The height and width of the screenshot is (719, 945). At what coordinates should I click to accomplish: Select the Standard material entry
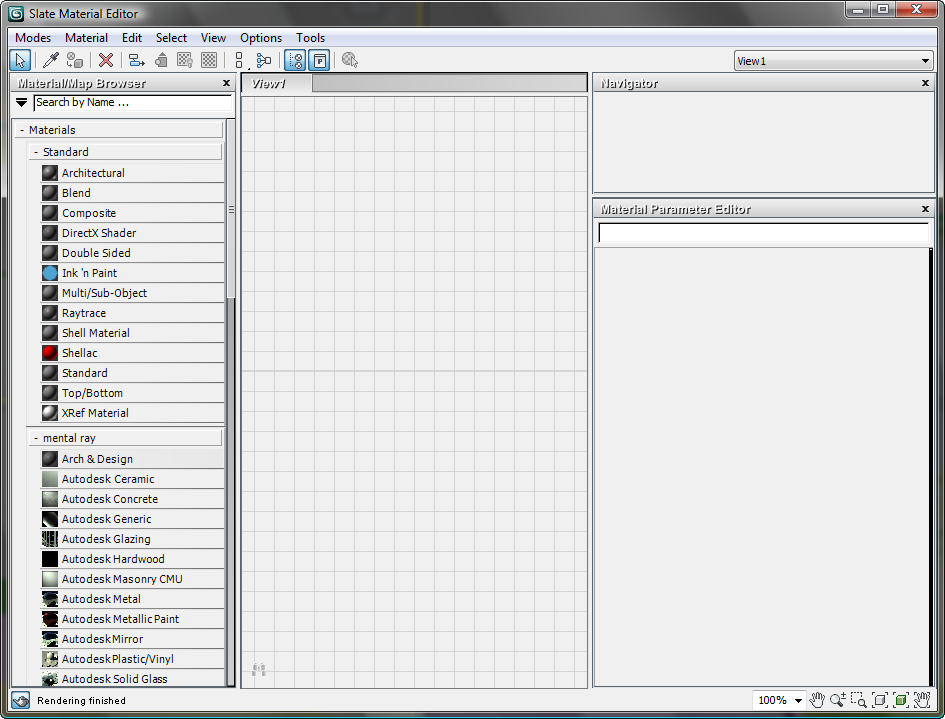[x=132, y=373]
